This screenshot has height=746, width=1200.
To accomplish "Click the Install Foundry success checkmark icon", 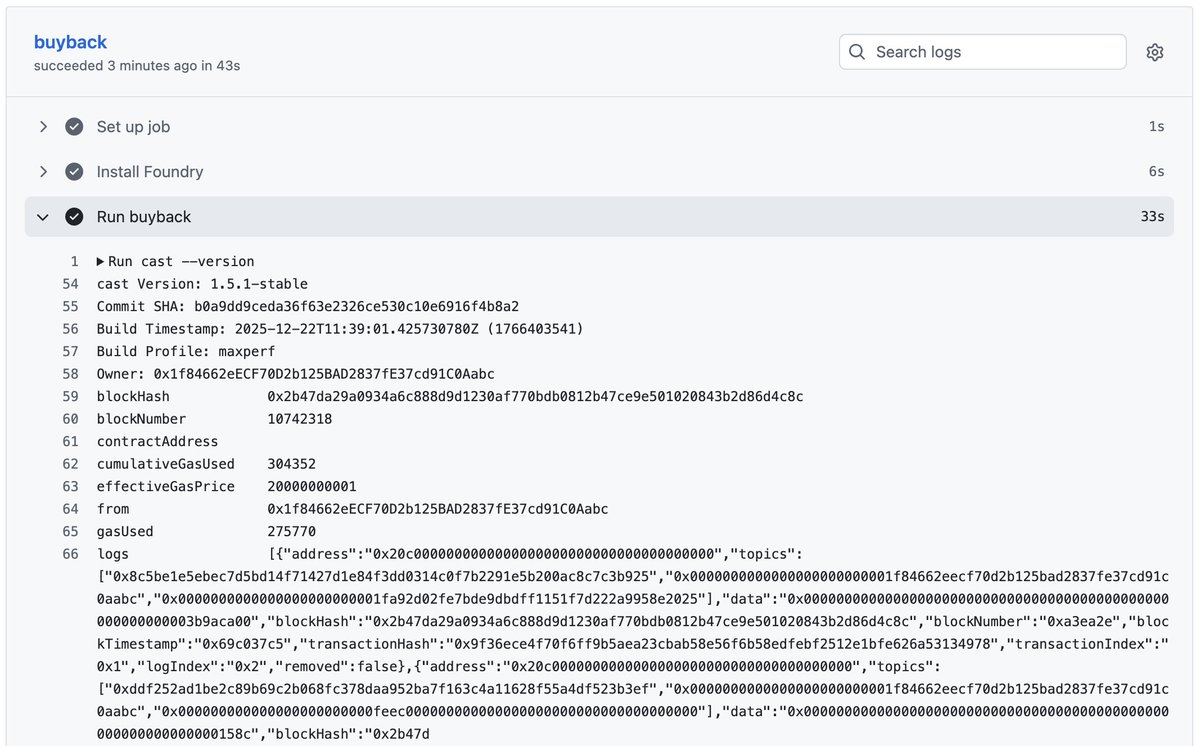I will (x=74, y=172).
